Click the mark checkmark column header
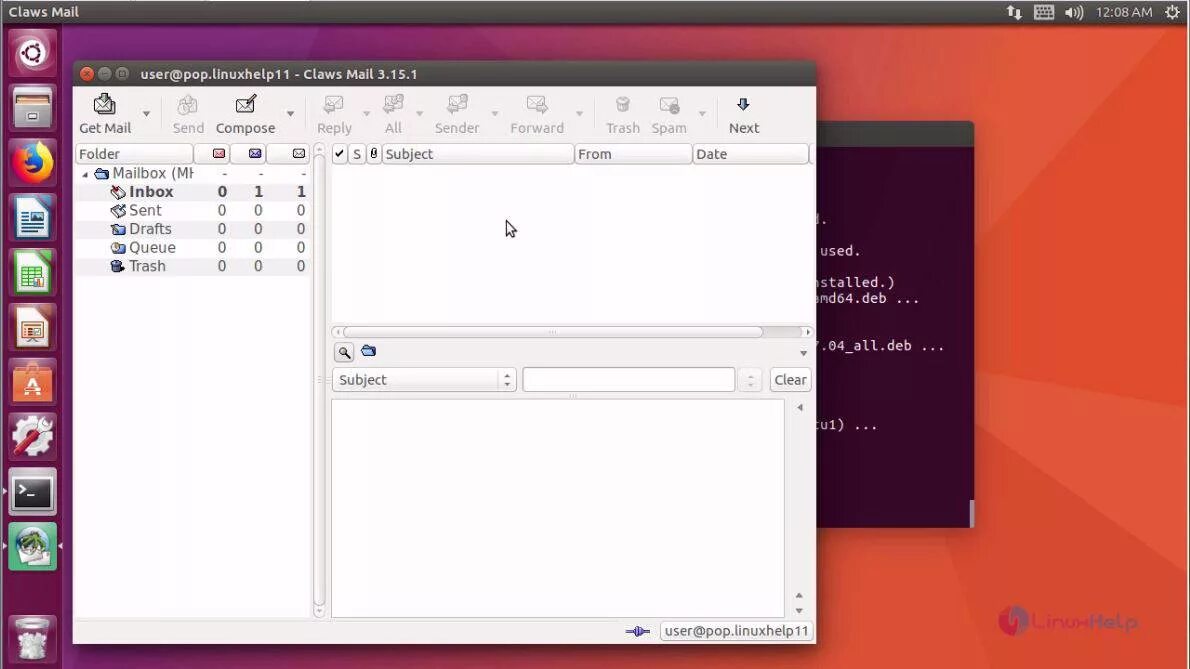1190x669 pixels. click(339, 154)
